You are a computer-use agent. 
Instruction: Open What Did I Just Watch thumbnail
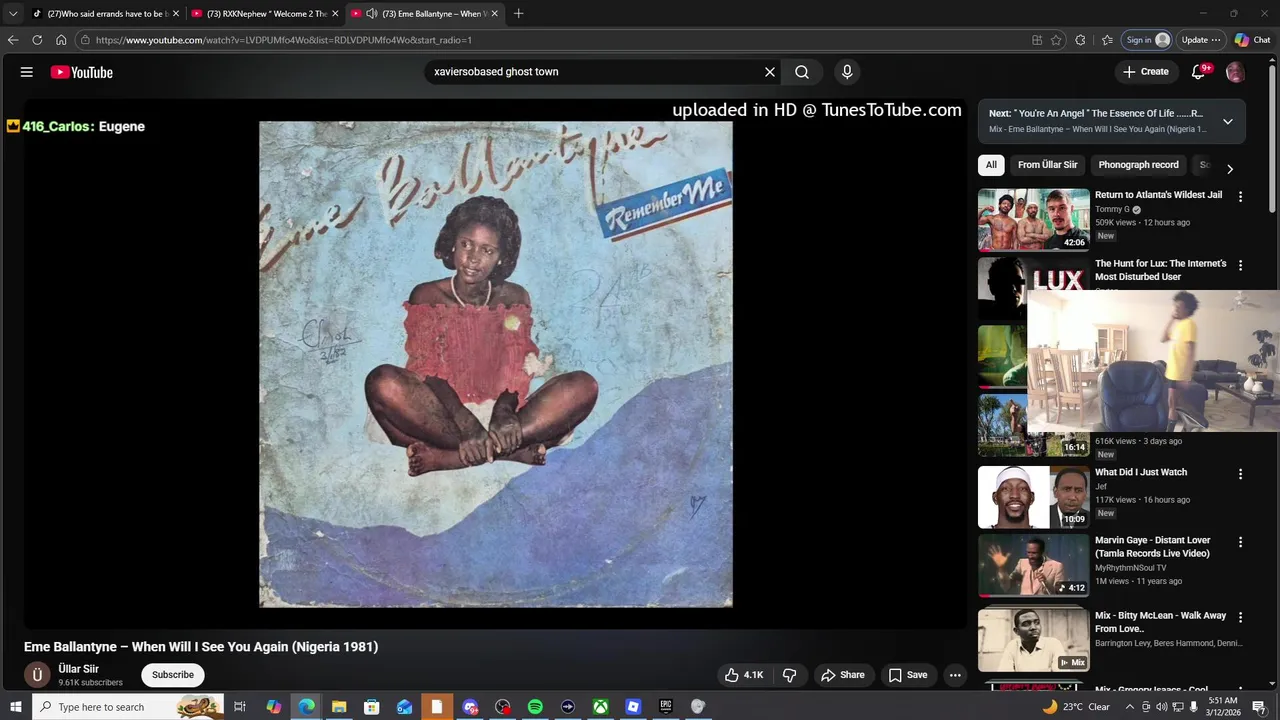pos(1033,497)
